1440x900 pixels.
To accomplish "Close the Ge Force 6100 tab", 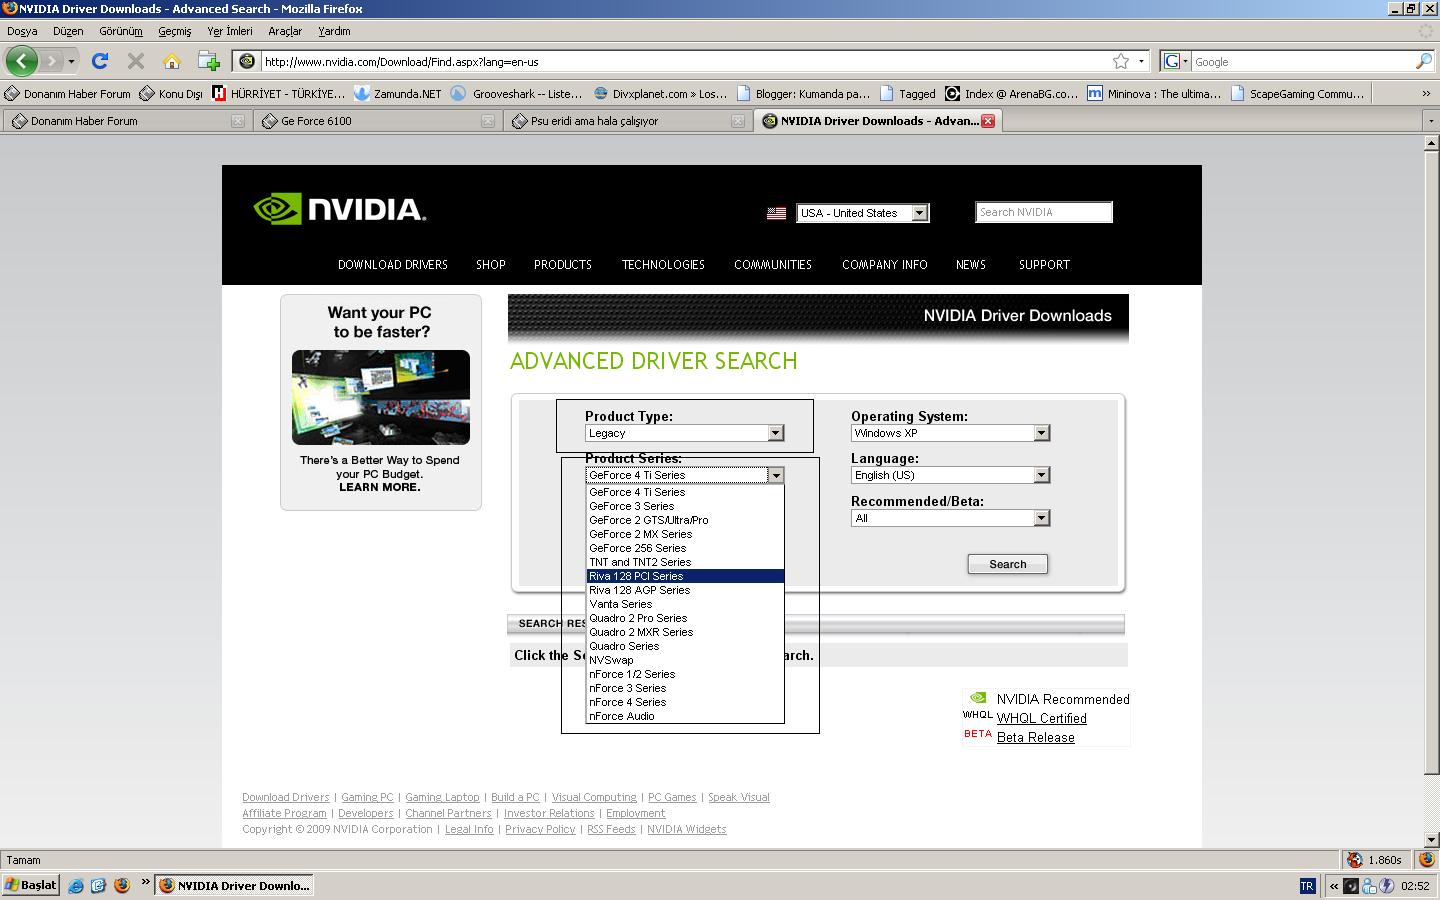I will pyautogui.click(x=488, y=121).
